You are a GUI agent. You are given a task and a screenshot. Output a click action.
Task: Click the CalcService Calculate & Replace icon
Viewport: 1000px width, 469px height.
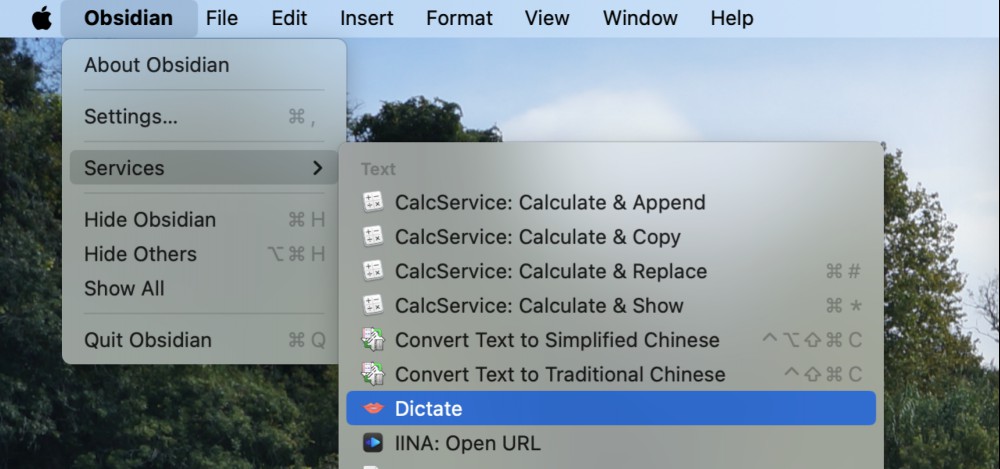tap(373, 271)
